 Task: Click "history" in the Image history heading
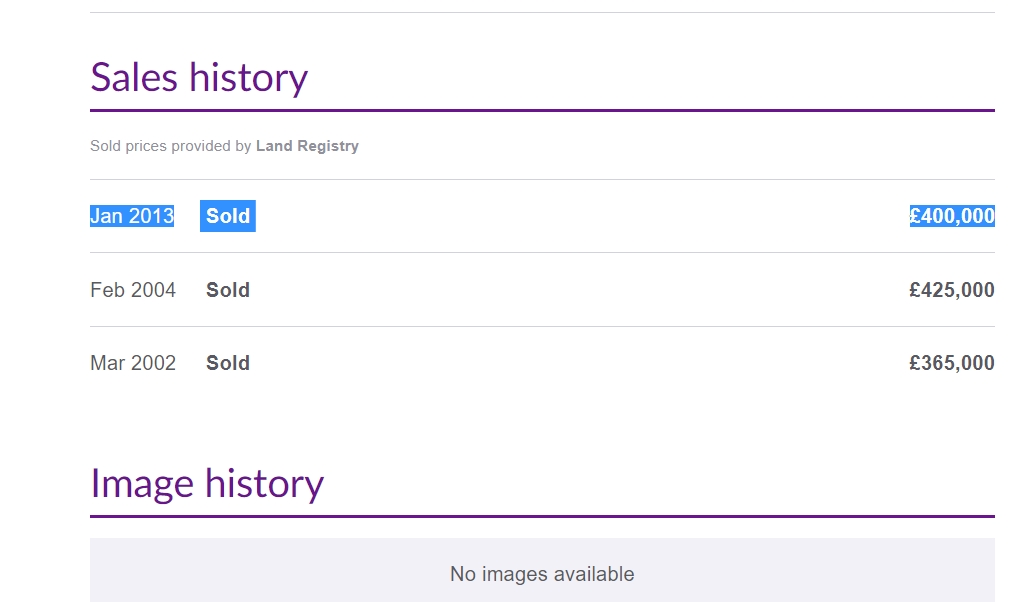[x=265, y=484]
